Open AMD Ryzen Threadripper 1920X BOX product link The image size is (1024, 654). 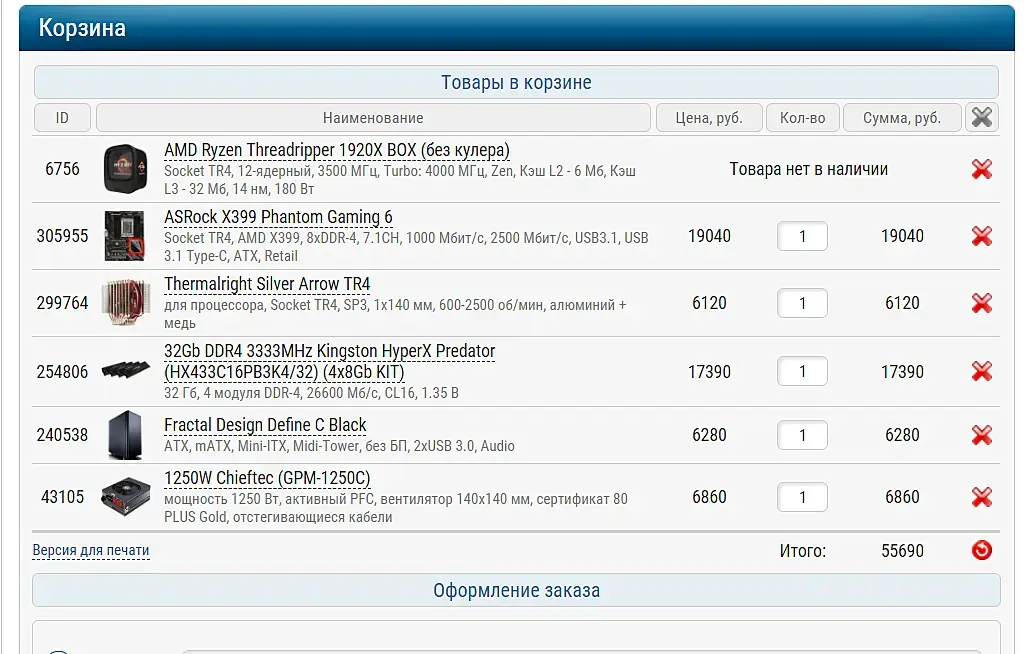(336, 150)
